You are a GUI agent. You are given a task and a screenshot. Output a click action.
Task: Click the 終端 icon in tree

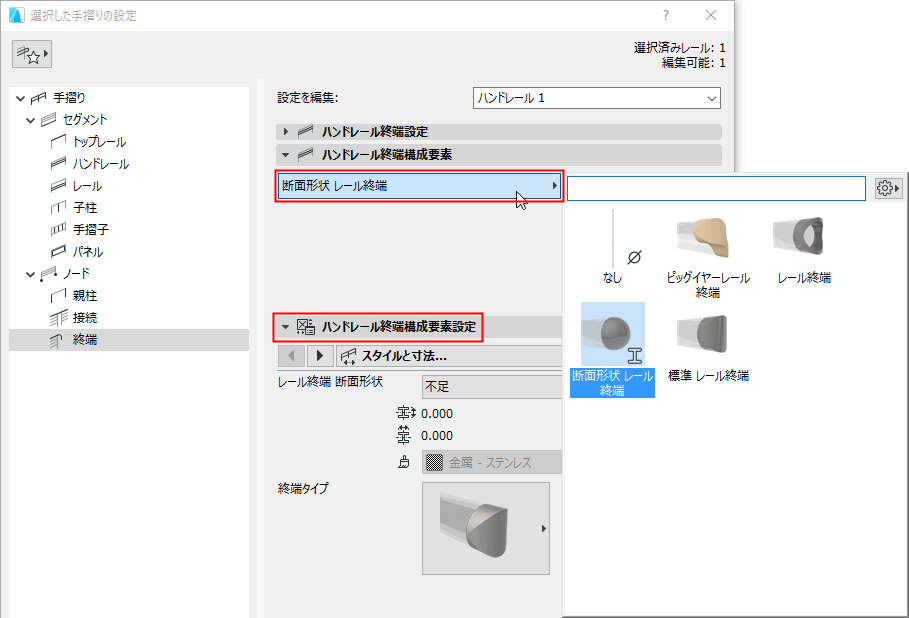click(57, 340)
